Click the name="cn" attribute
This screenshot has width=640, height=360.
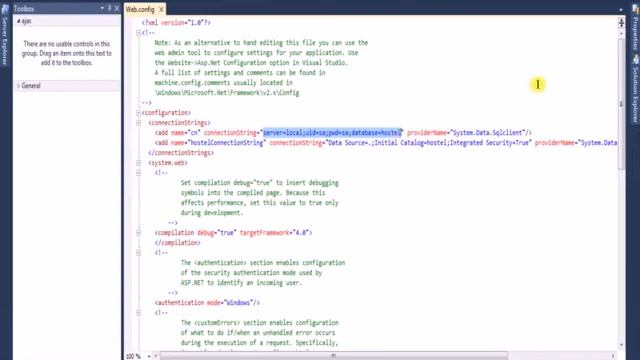[x=185, y=133]
